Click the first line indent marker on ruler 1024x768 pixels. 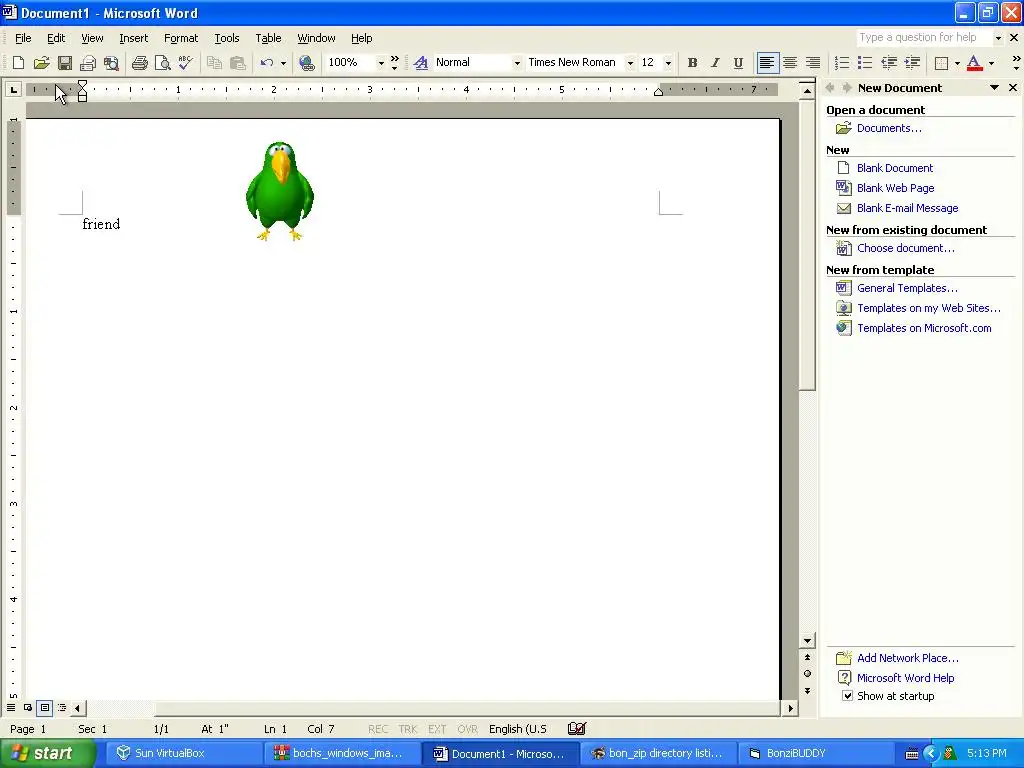pos(82,84)
